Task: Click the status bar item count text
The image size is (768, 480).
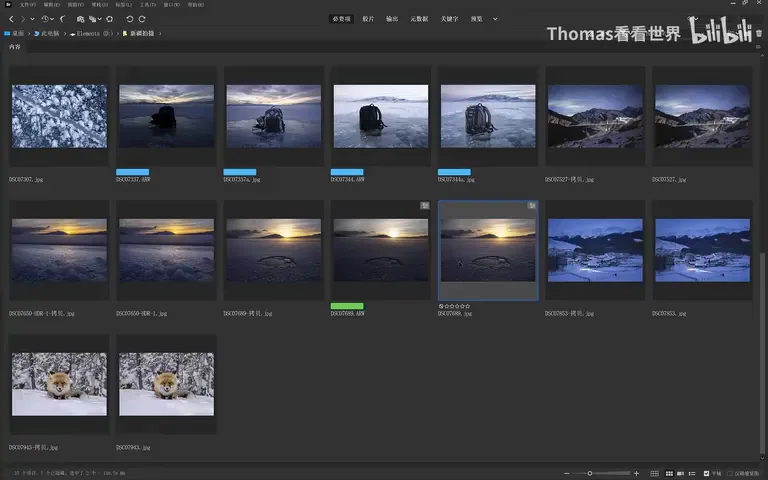Action: pyautogui.click(x=69, y=473)
